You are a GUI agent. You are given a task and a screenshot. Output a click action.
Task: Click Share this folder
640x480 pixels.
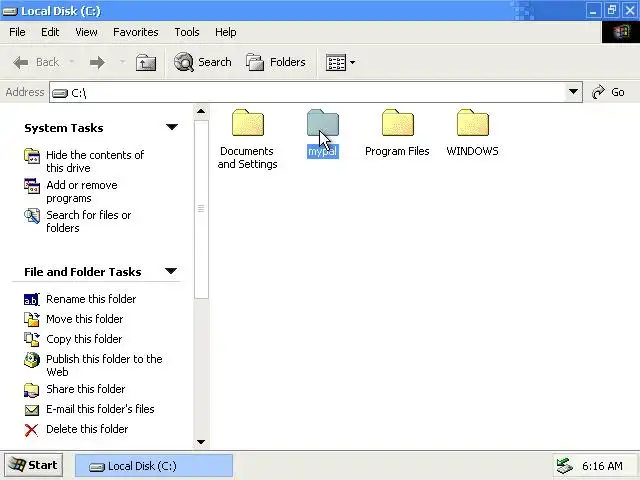(x=86, y=389)
